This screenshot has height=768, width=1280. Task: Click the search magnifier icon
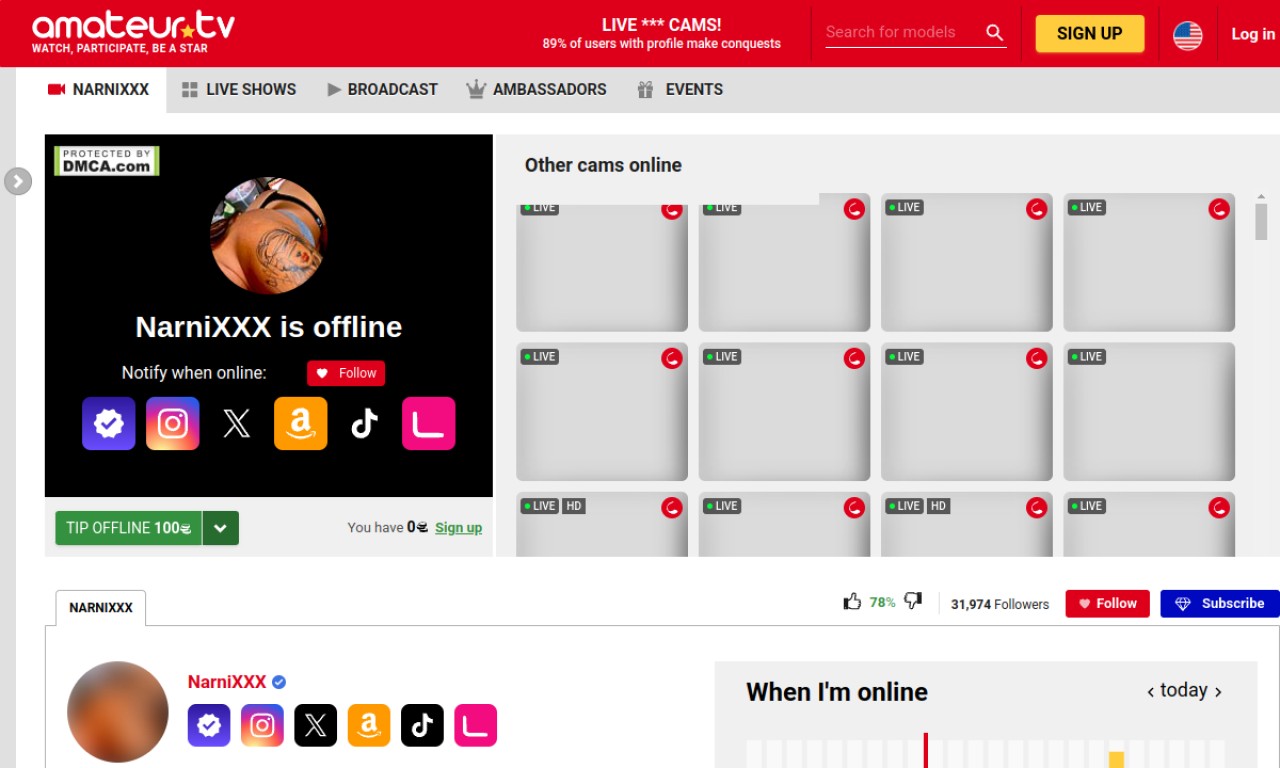[994, 32]
